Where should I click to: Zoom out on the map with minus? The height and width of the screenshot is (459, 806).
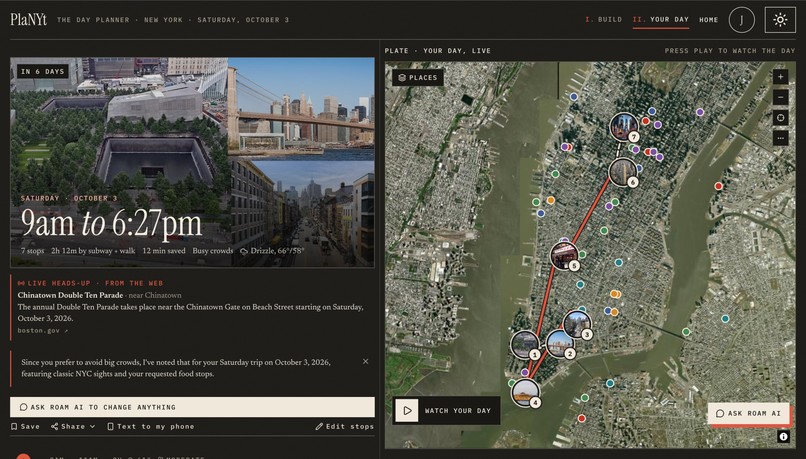[780, 97]
